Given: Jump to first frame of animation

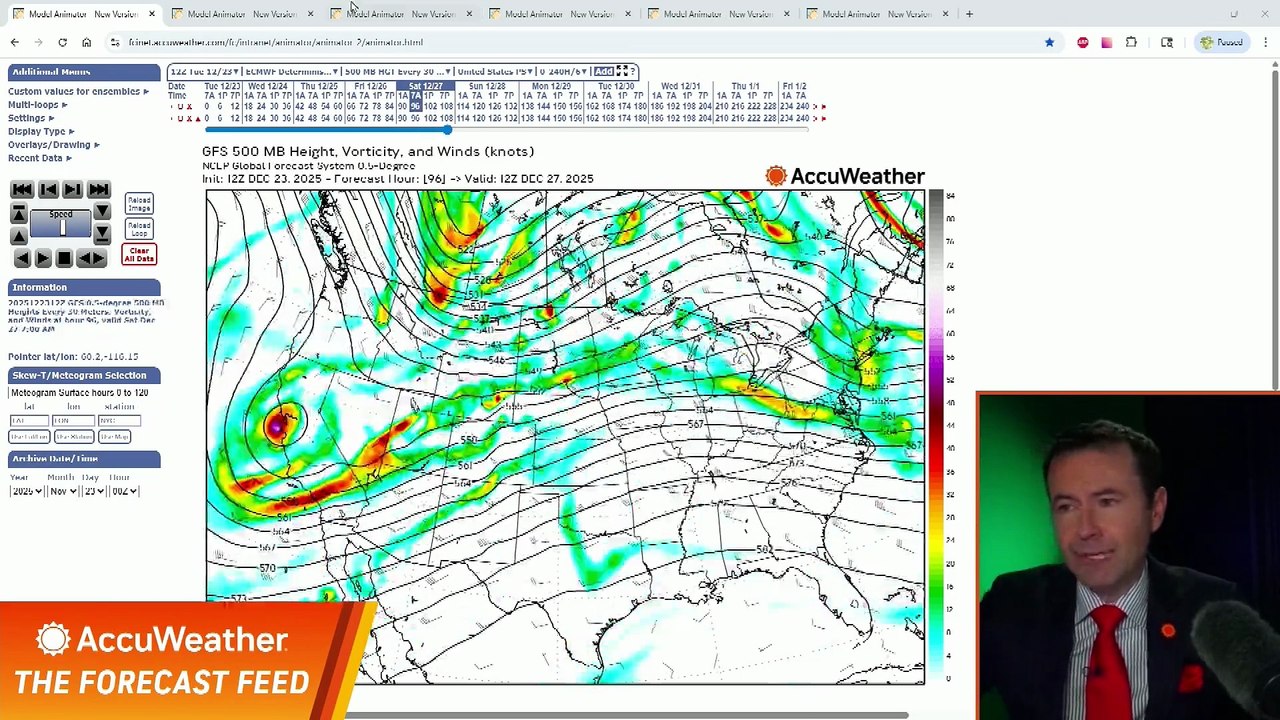Looking at the screenshot, I should click(x=22, y=189).
